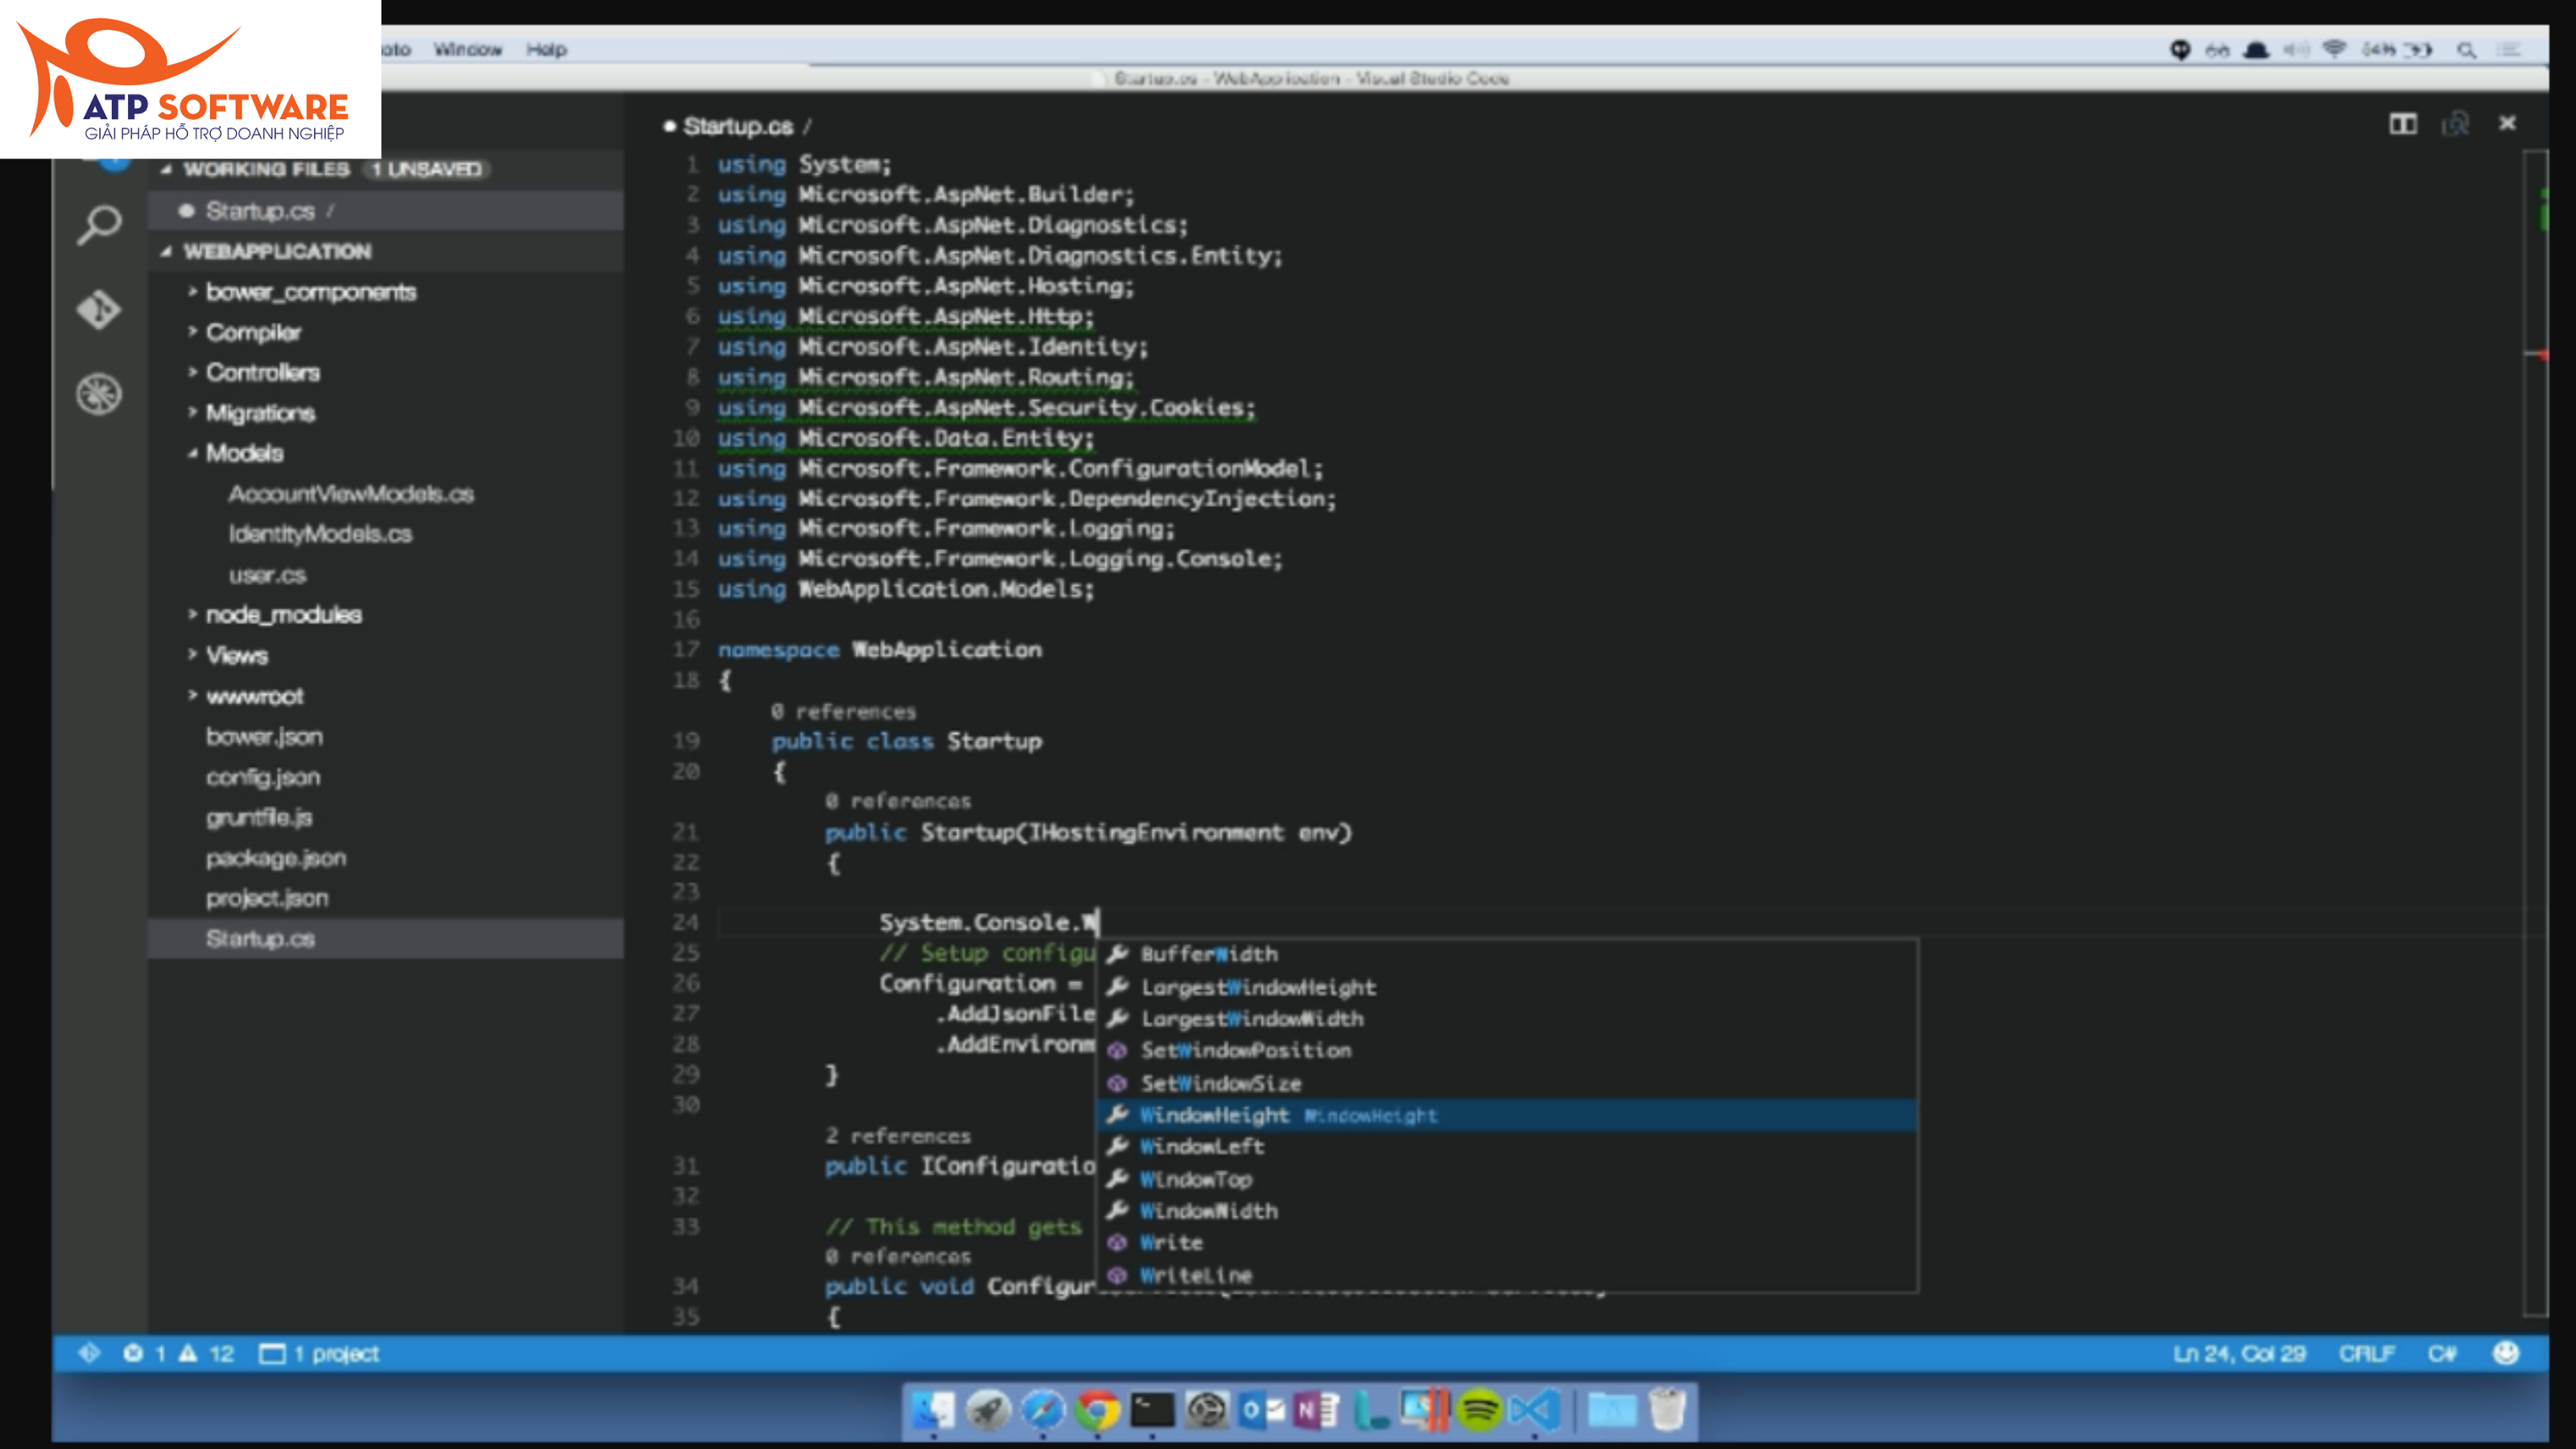Expand the bower_components folder
The height and width of the screenshot is (1449, 2576).
click(310, 292)
